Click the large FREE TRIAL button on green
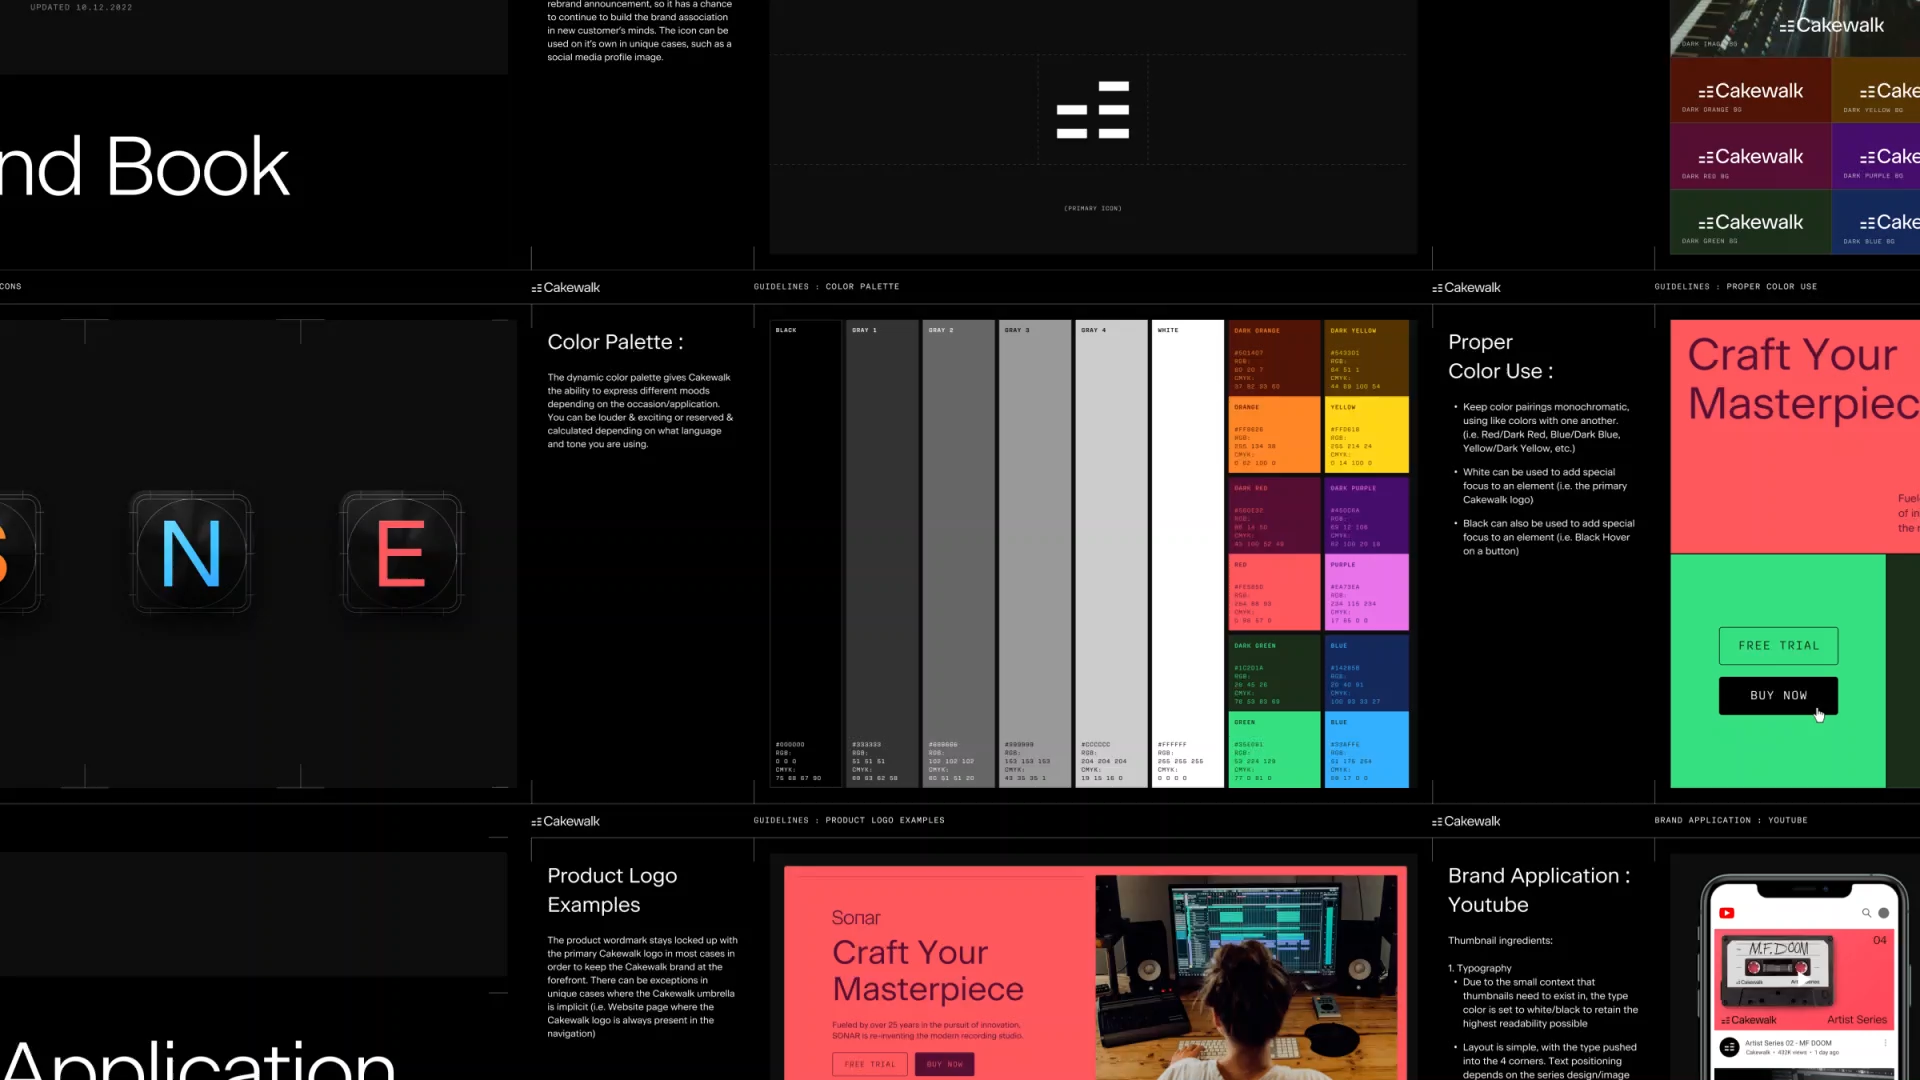 [1778, 646]
